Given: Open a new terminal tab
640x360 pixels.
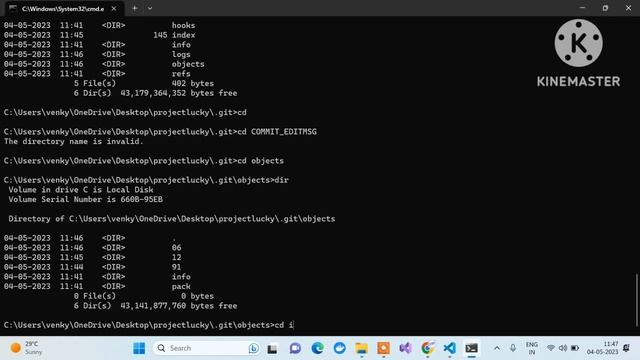Looking at the screenshot, I should click(x=134, y=9).
